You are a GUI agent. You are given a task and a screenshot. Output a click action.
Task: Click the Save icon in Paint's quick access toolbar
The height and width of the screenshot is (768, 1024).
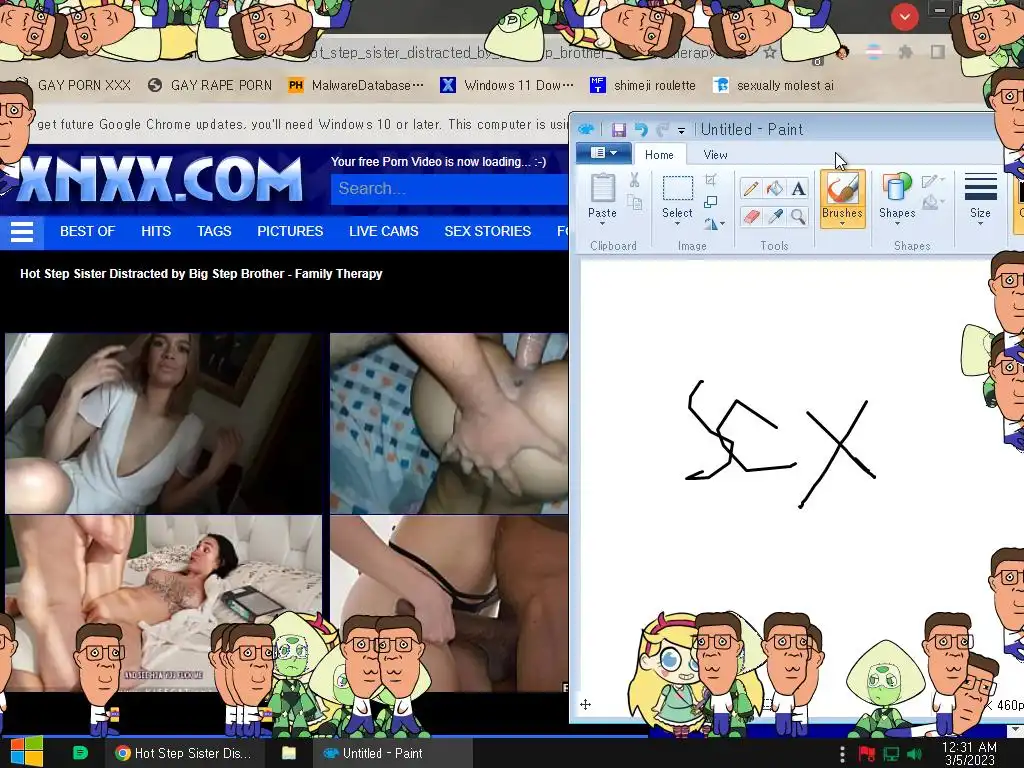(618, 129)
